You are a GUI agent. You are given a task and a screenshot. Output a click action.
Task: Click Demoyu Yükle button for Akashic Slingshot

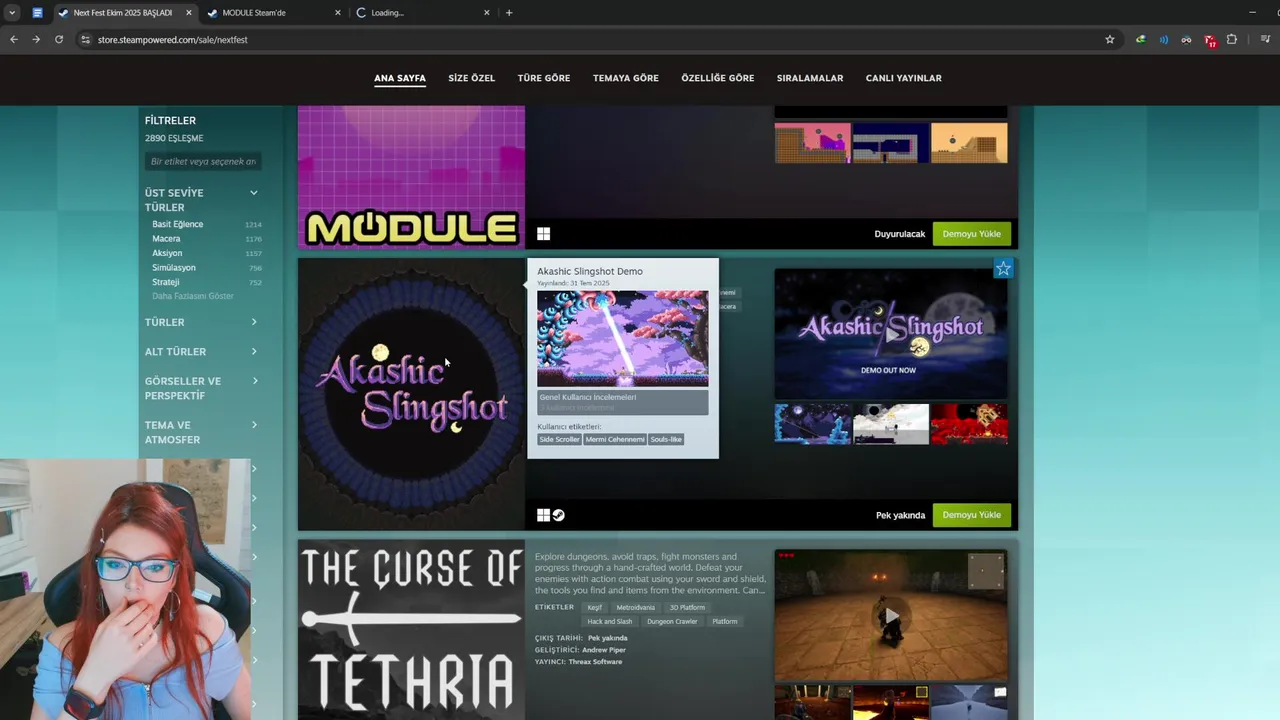click(x=971, y=515)
